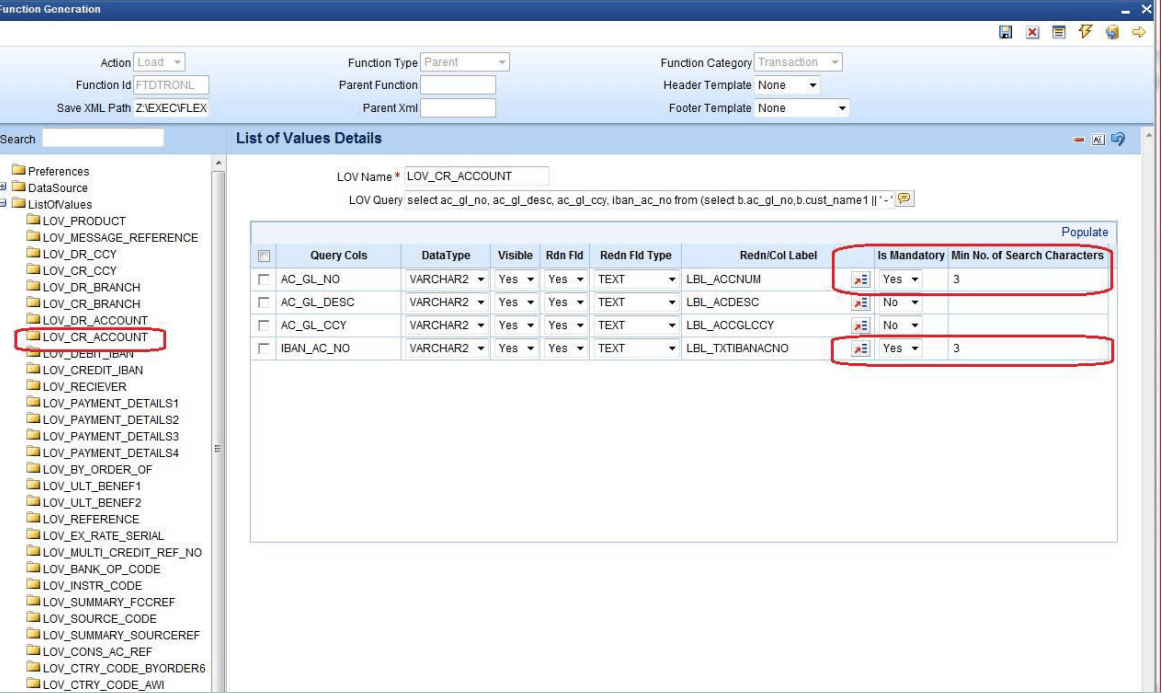Click Min Search Characters field for AC_GL_NO

click(1027, 279)
